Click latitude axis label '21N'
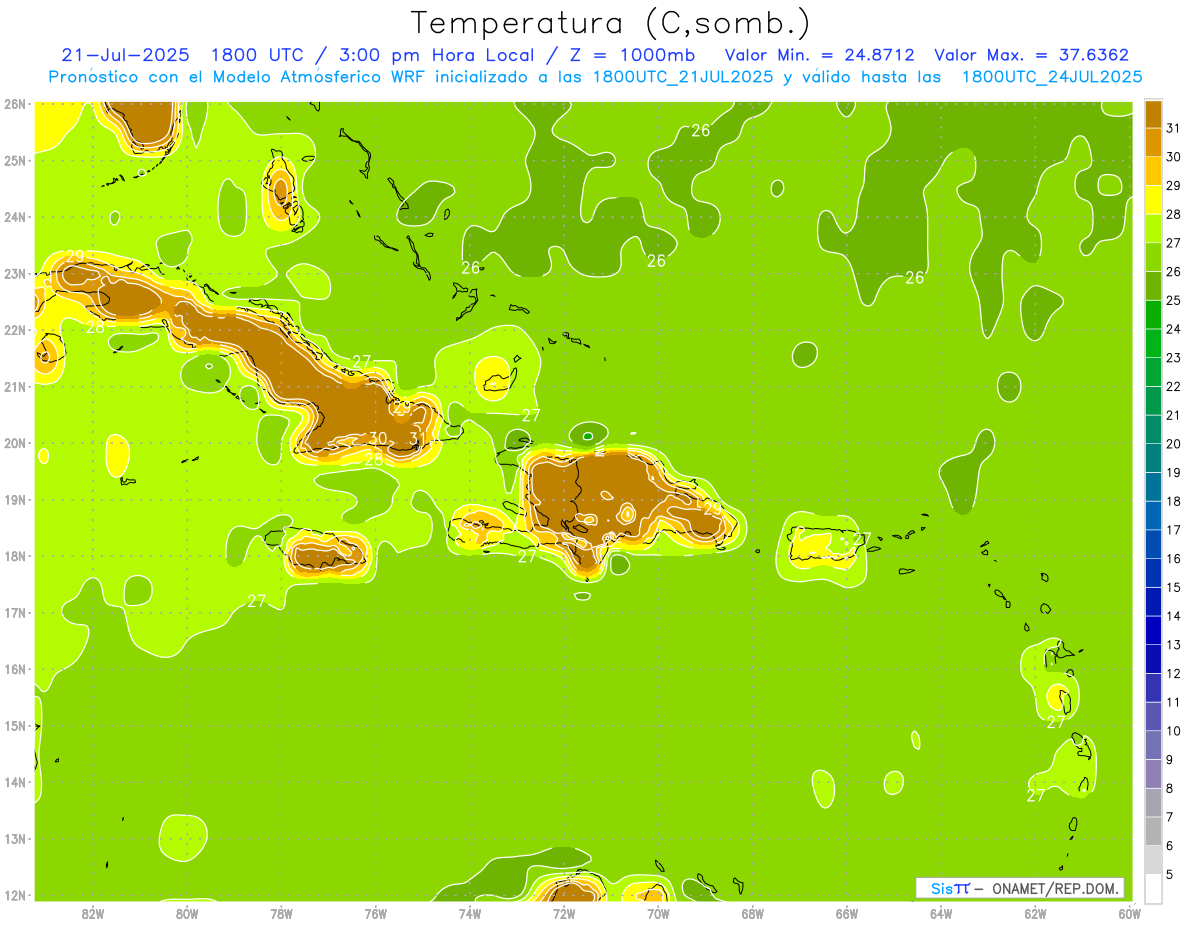This screenshot has height=927, width=1200. [14, 386]
